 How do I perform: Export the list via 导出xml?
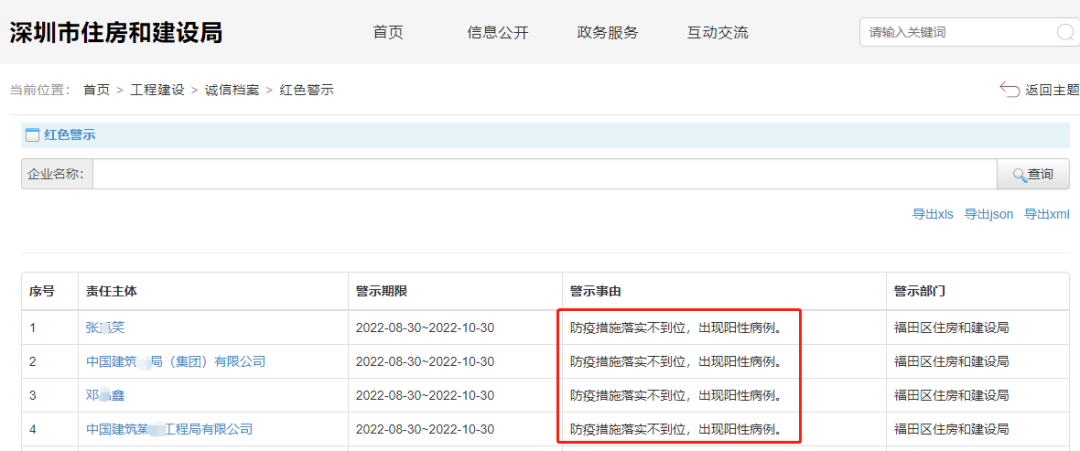[1047, 214]
